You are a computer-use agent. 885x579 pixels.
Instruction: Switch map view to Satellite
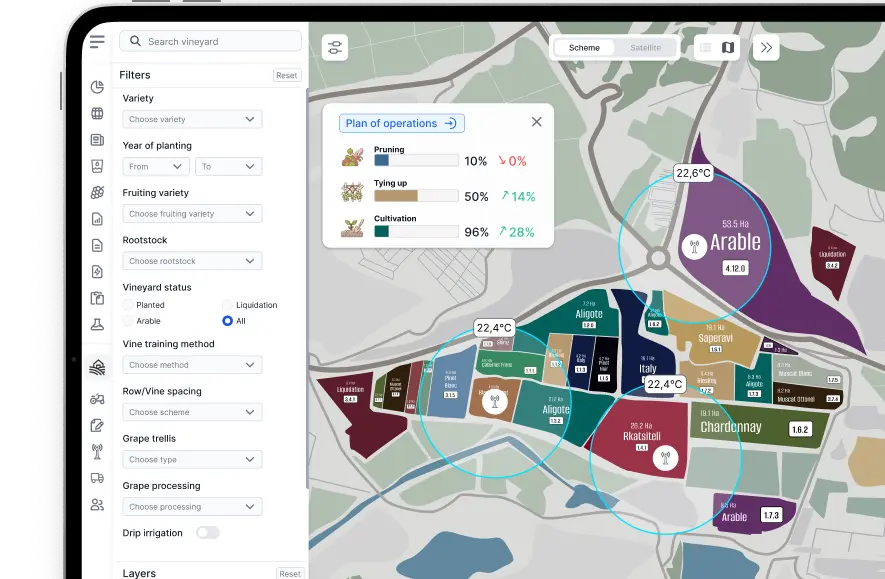(x=645, y=47)
